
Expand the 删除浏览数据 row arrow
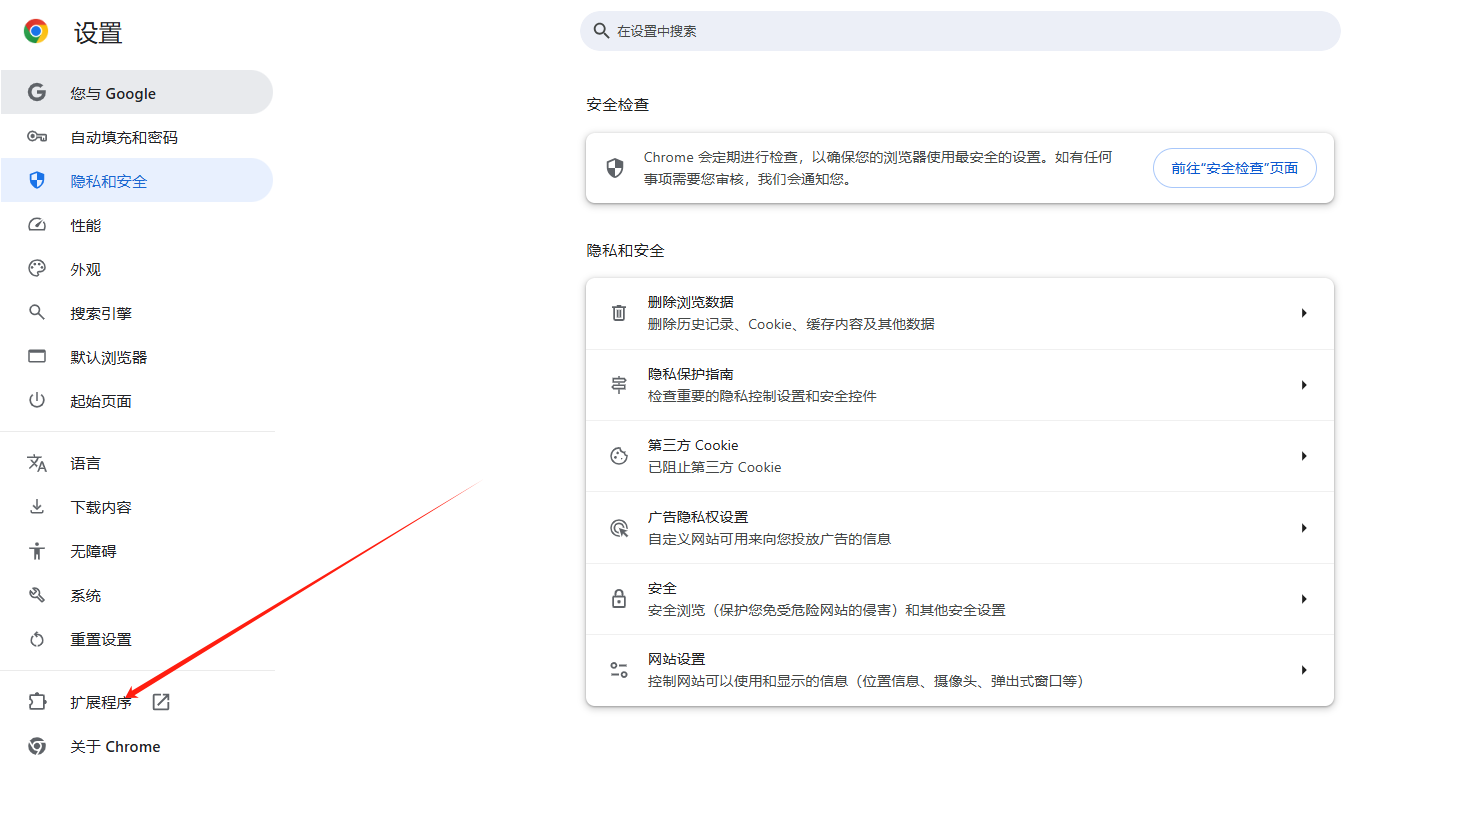click(x=1304, y=313)
